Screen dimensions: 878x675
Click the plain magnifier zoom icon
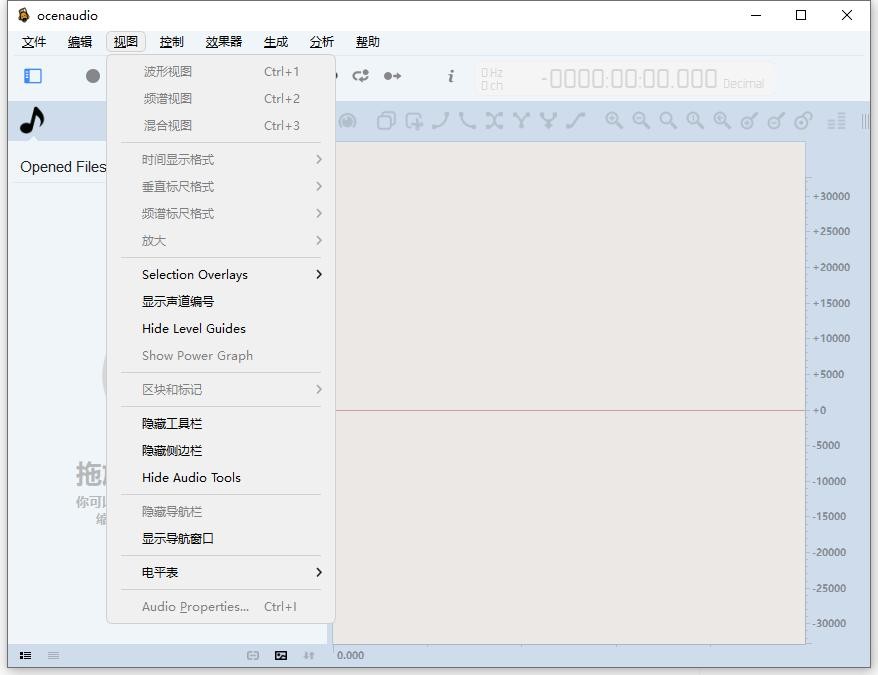(667, 120)
